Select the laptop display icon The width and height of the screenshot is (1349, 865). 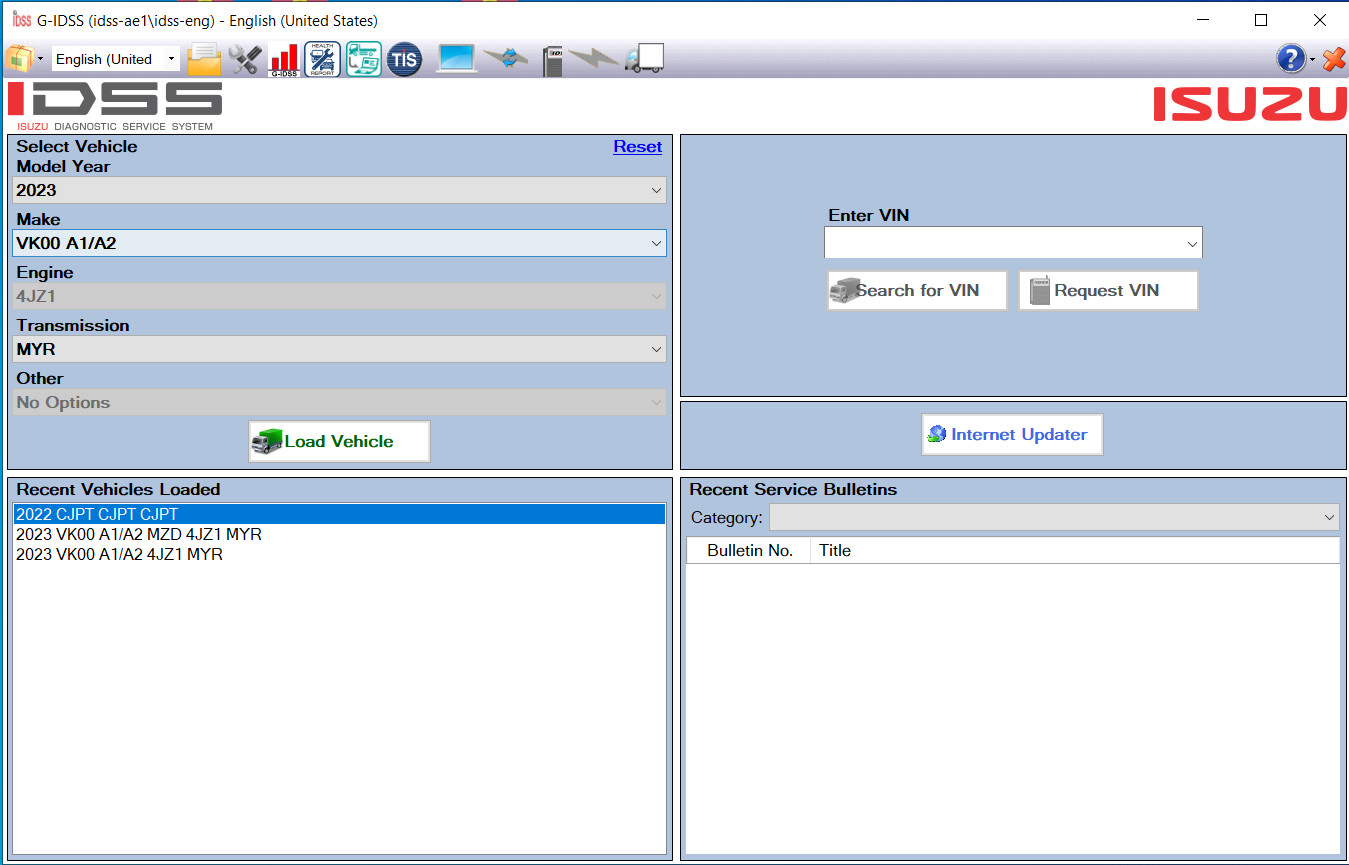coord(456,58)
